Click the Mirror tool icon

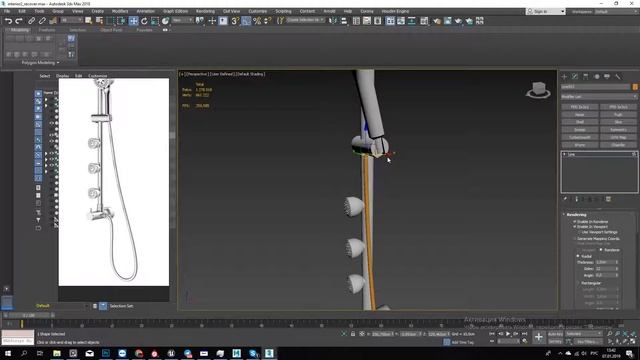click(333, 21)
